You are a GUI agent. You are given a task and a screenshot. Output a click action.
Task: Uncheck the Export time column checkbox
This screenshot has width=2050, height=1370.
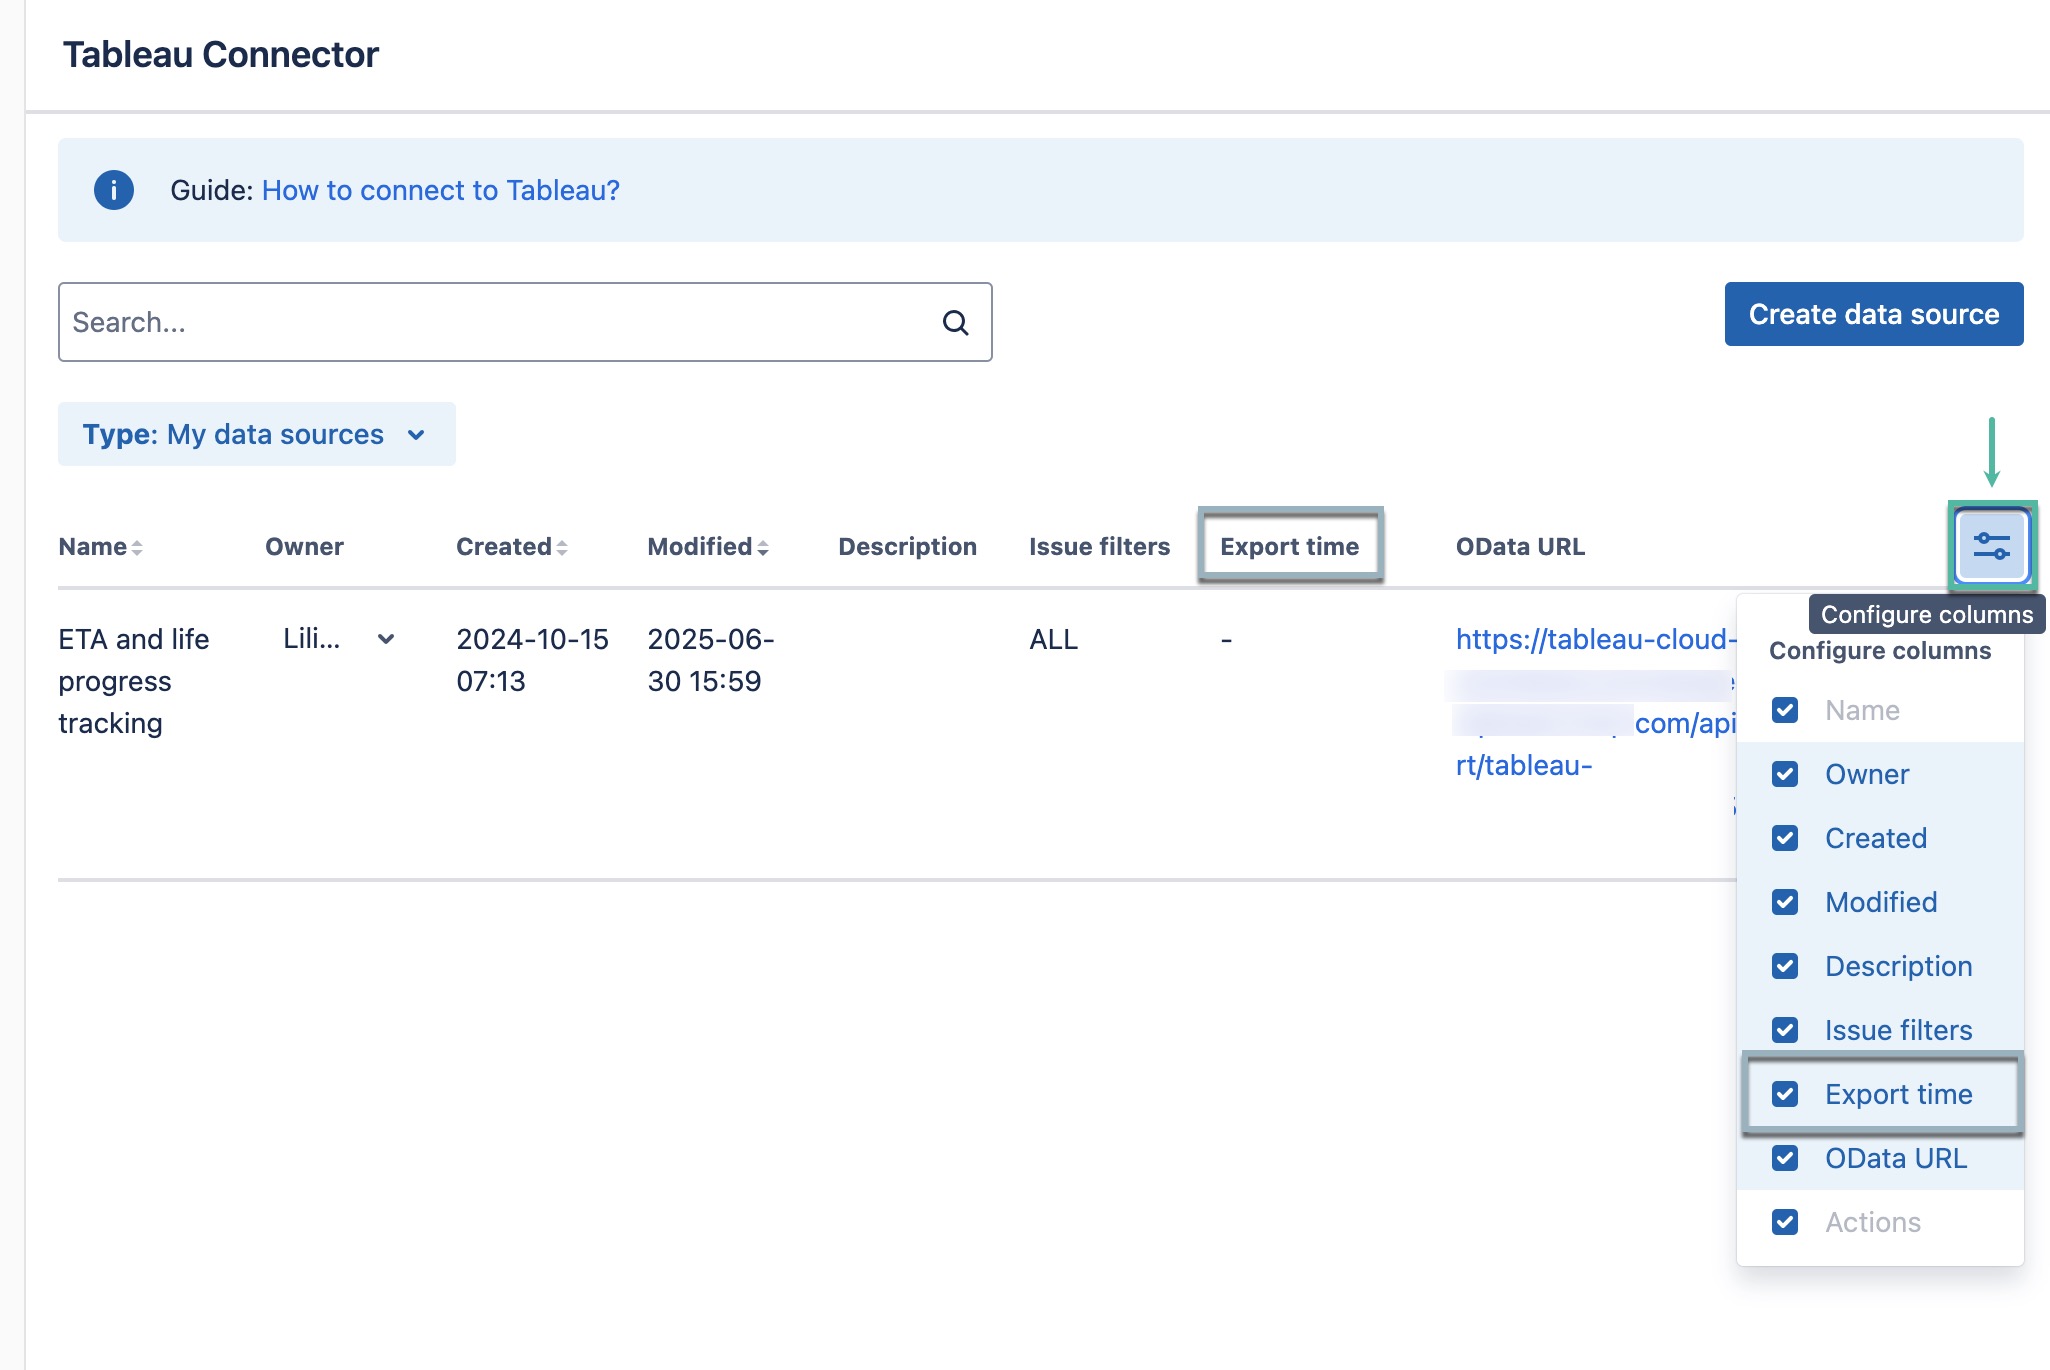tap(1785, 1094)
